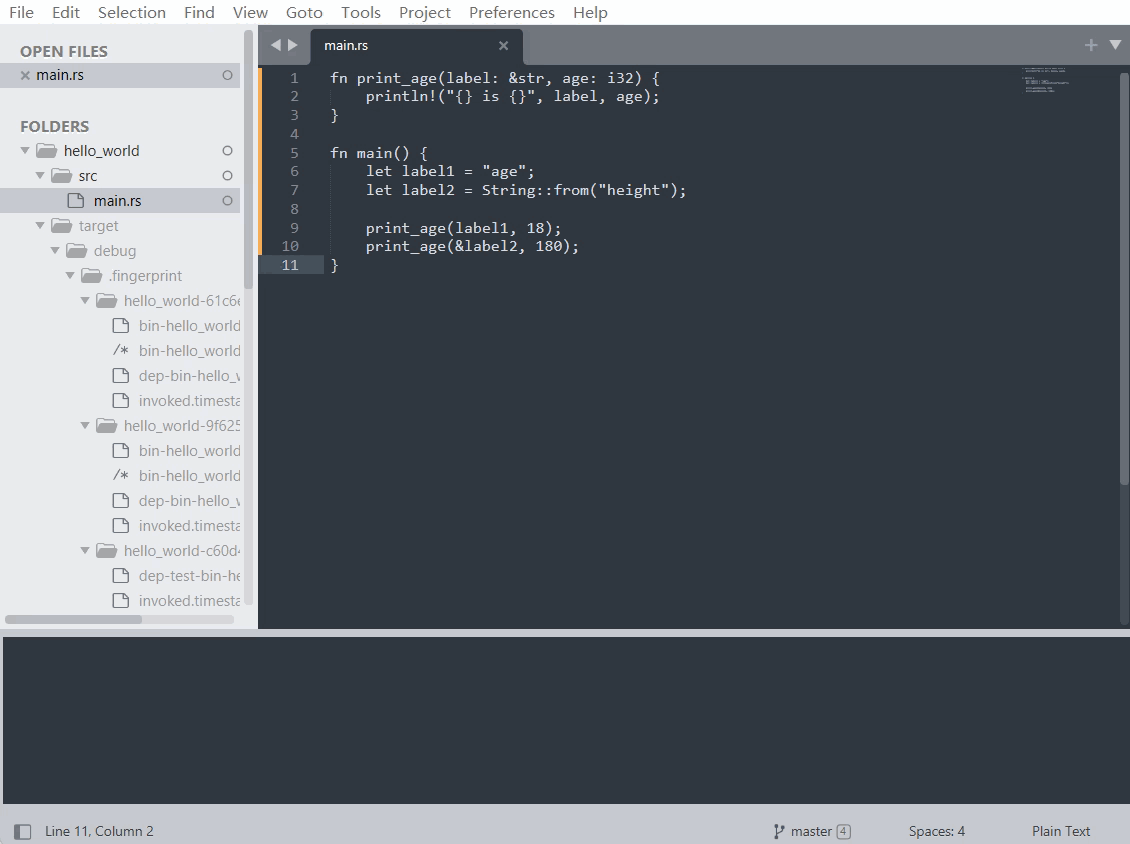Collapse the target folder
The image size is (1130, 844).
click(40, 225)
